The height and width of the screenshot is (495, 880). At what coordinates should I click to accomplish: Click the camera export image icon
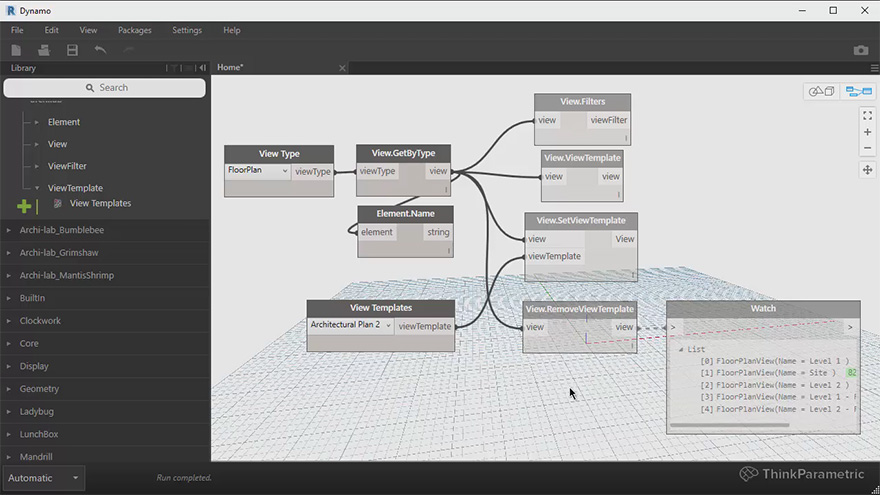(861, 51)
